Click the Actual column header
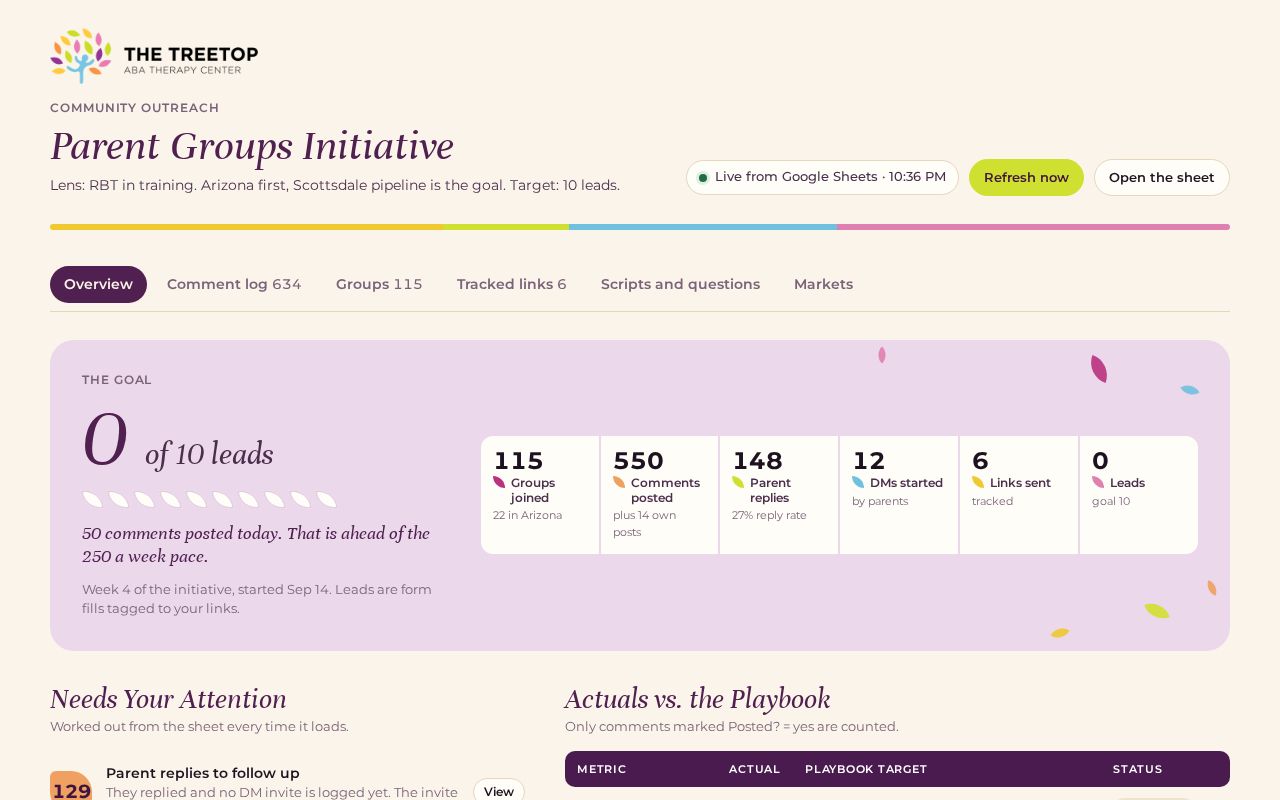Viewport: 1280px width, 800px height. (x=754, y=769)
